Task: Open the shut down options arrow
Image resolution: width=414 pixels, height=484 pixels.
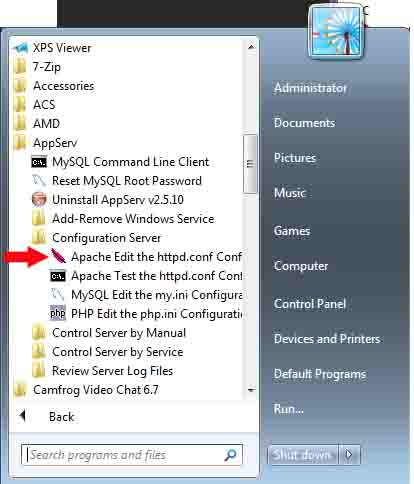Action: pos(349,454)
